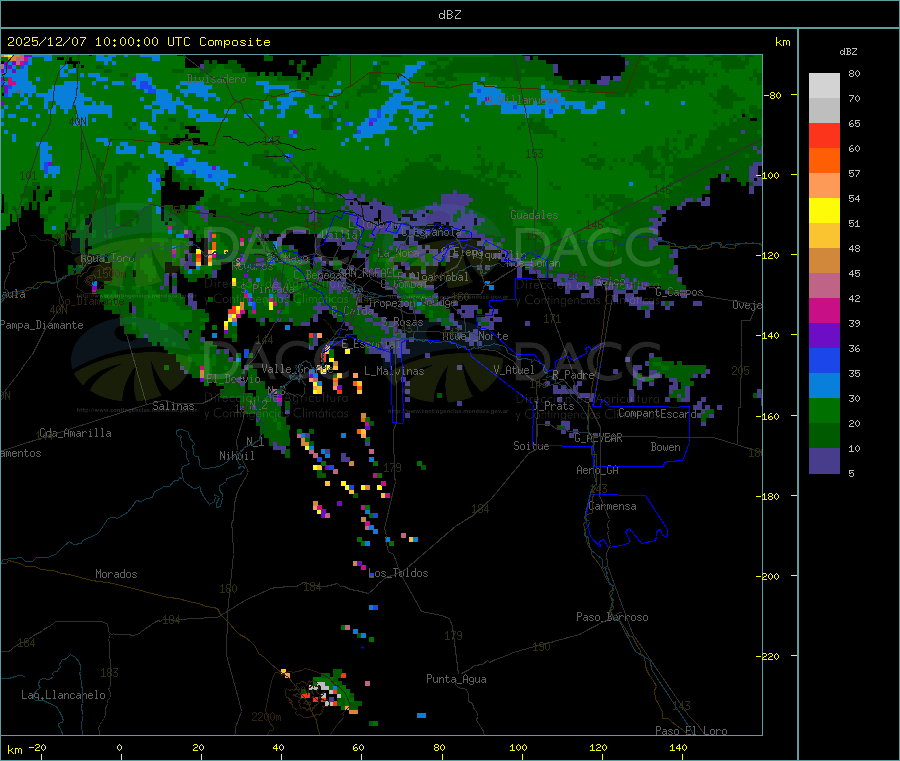Click the bright green 20-30 dBZ swatch

[824, 410]
